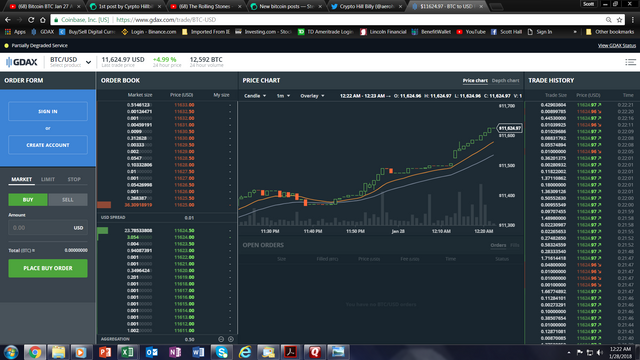640x360 pixels.
Task: Switch to Crypto Hill Billy Twitter tab
Action: click(x=367, y=7)
